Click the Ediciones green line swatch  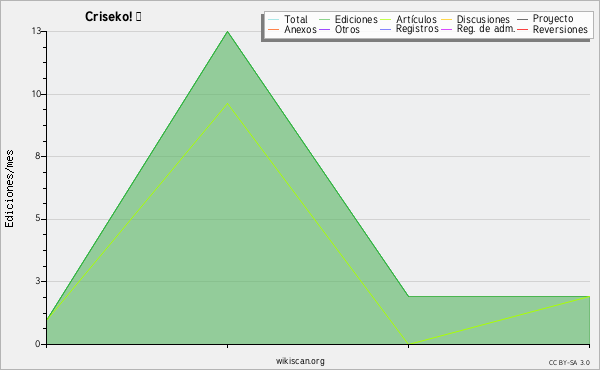click(x=324, y=20)
